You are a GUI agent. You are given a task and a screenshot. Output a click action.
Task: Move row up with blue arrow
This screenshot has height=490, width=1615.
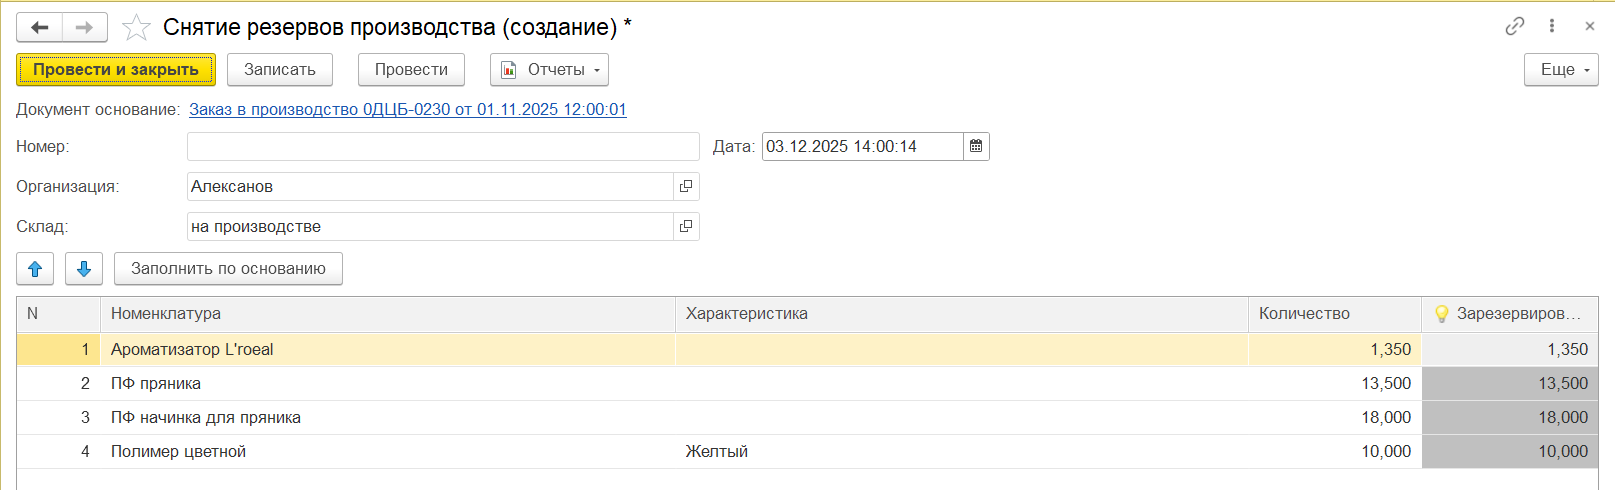click(x=35, y=269)
